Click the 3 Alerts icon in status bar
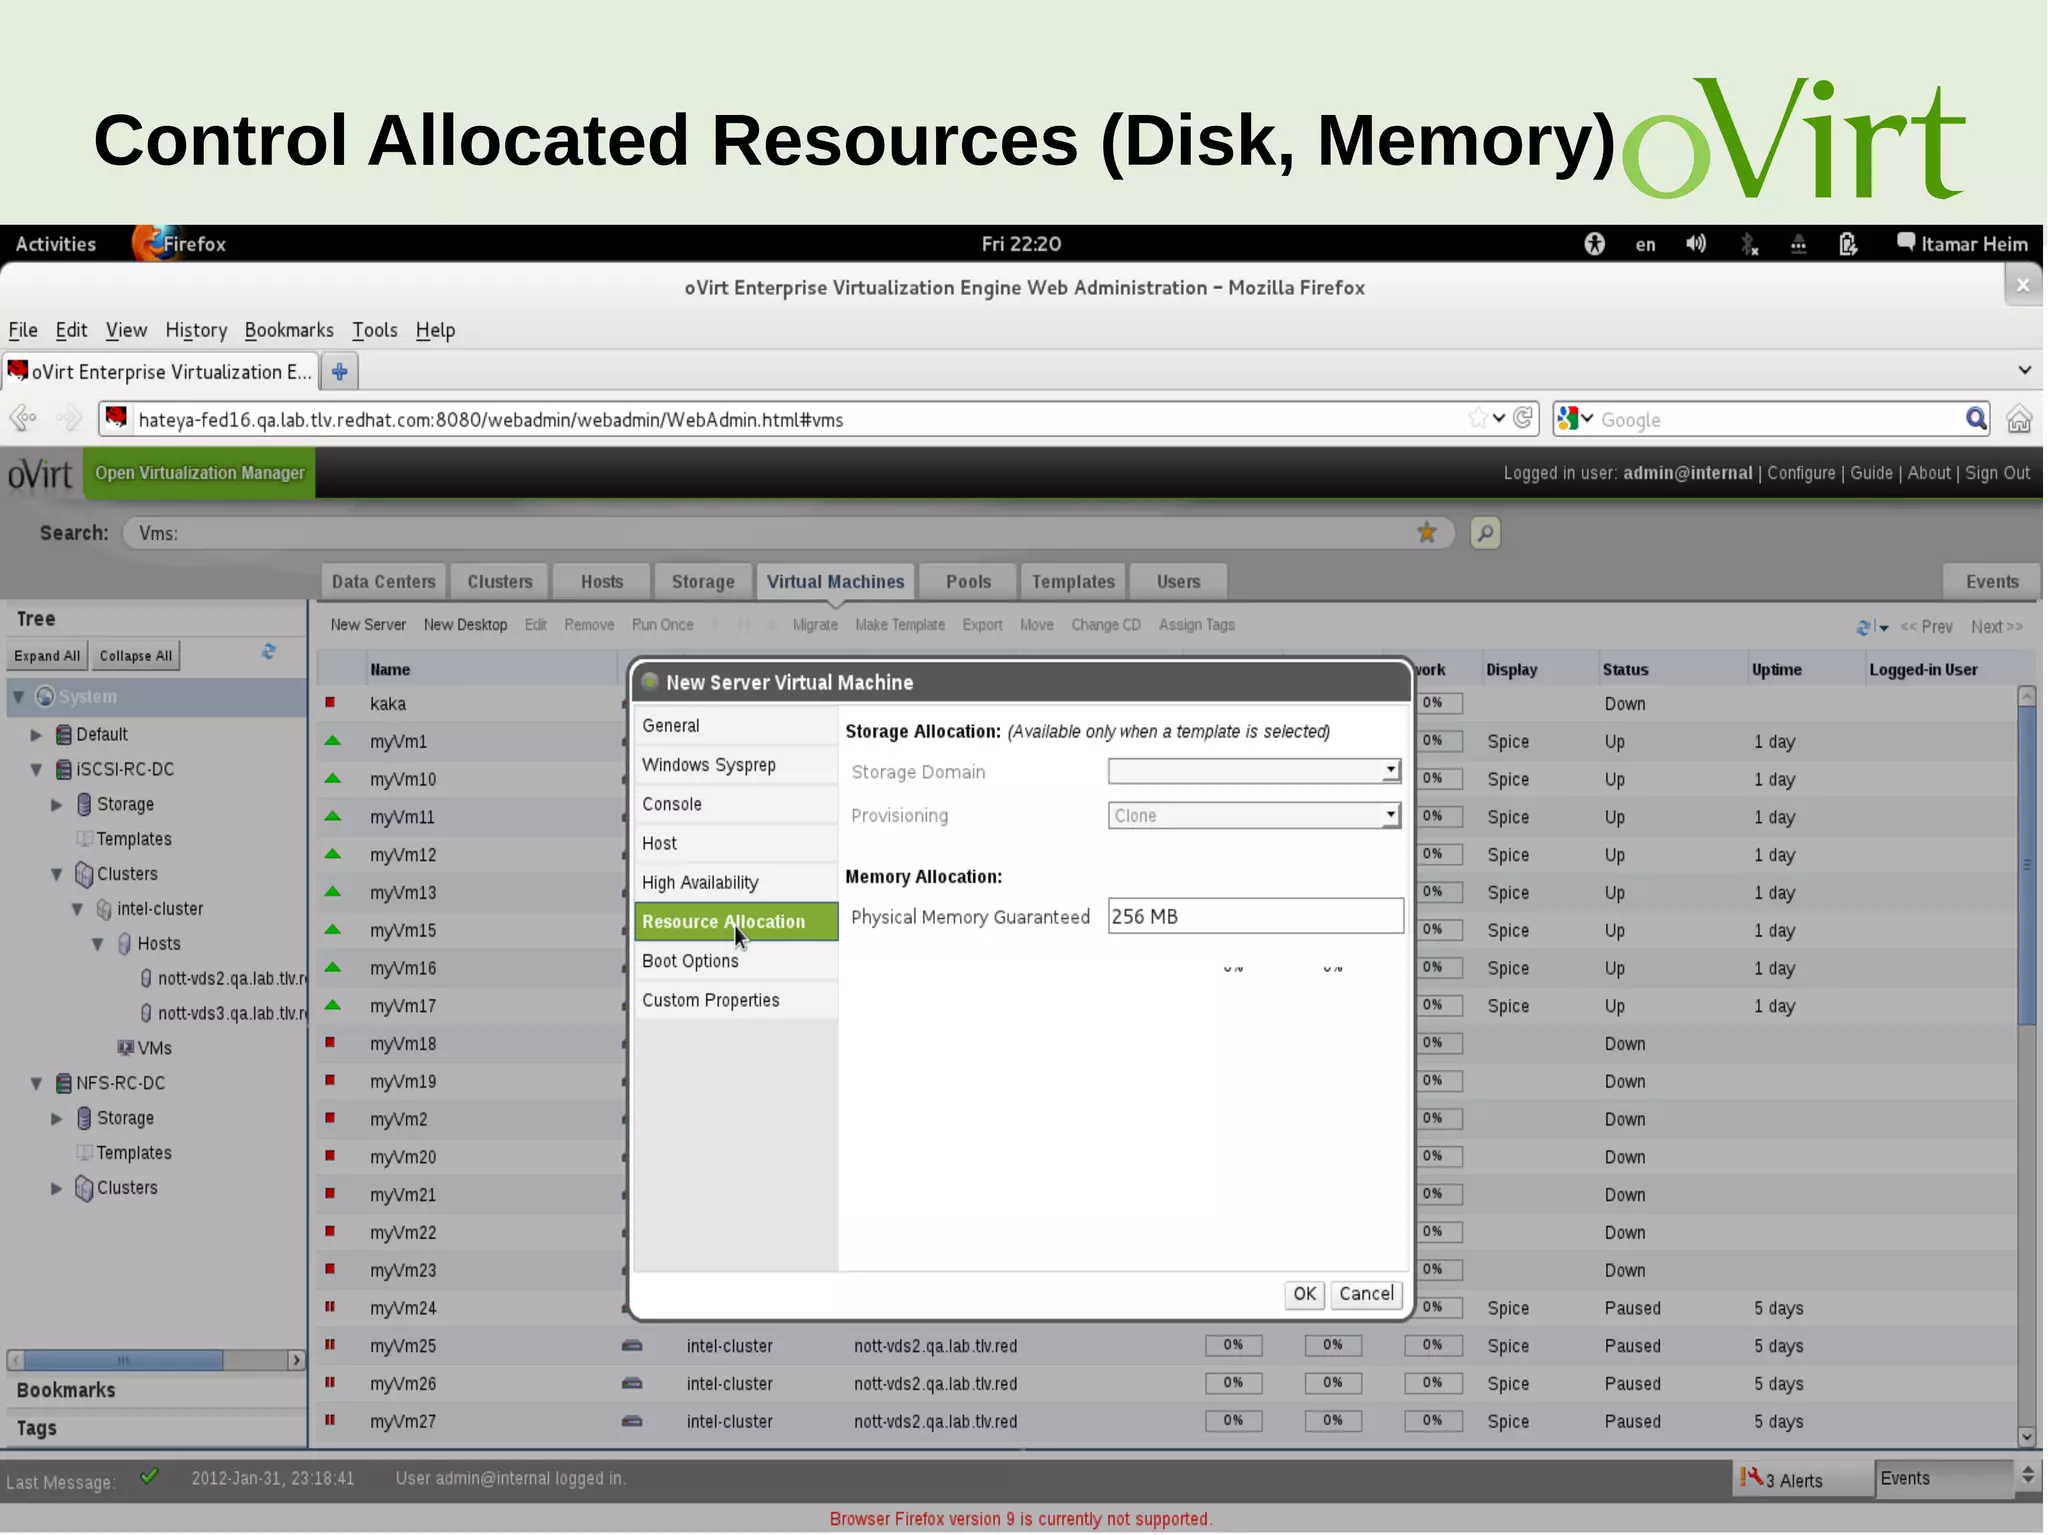 click(x=1751, y=1478)
